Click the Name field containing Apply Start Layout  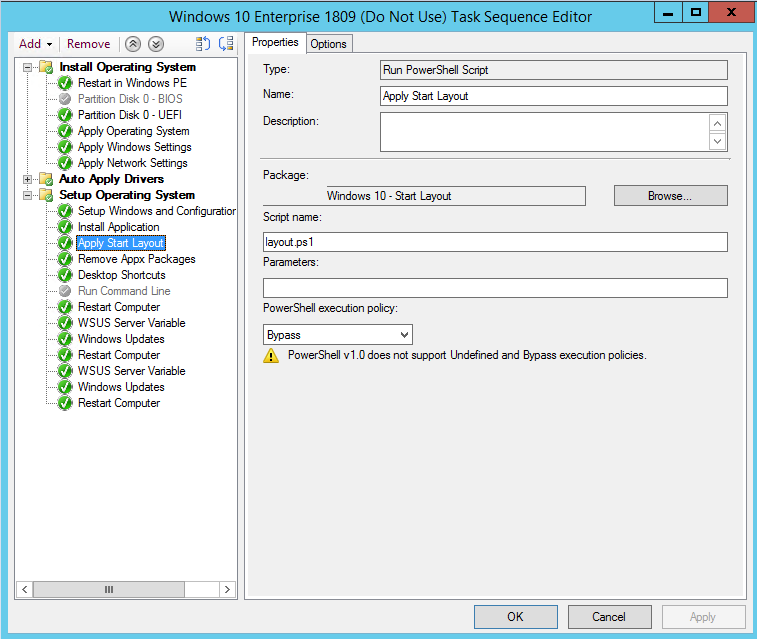(x=554, y=96)
